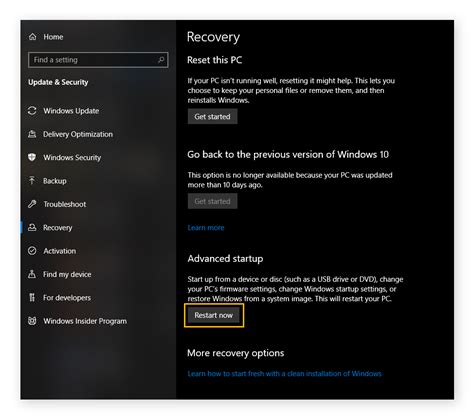The width and height of the screenshot is (474, 419).
Task: Open Windows Update settings page
Action: [x=71, y=111]
